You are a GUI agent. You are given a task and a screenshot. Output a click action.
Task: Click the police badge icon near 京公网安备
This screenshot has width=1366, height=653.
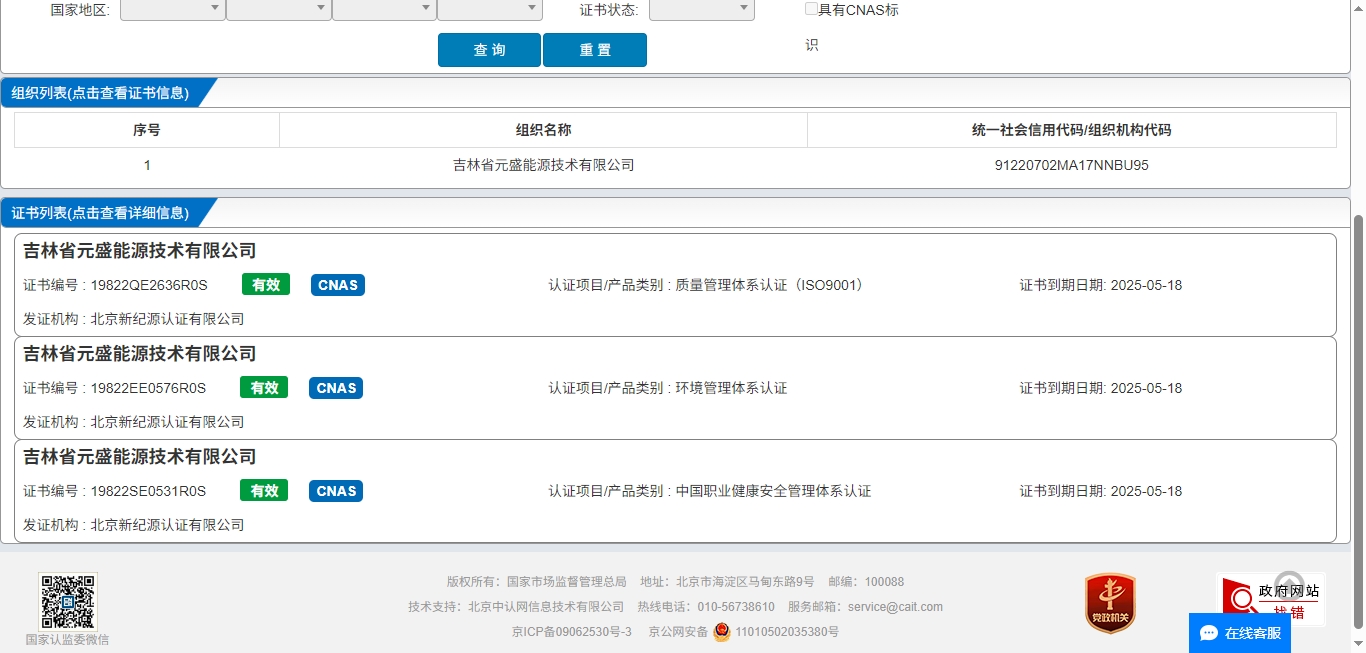pos(722,632)
